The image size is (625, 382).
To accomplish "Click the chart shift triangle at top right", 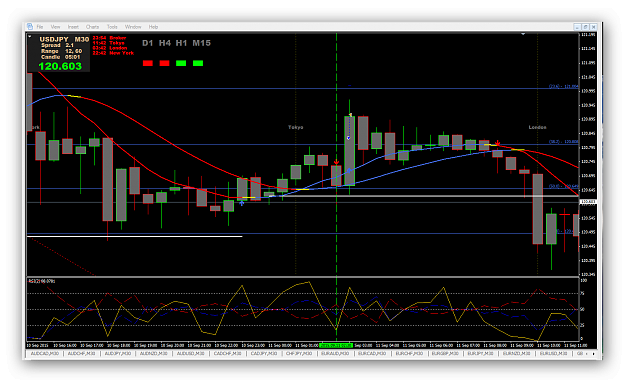I will [523, 34].
